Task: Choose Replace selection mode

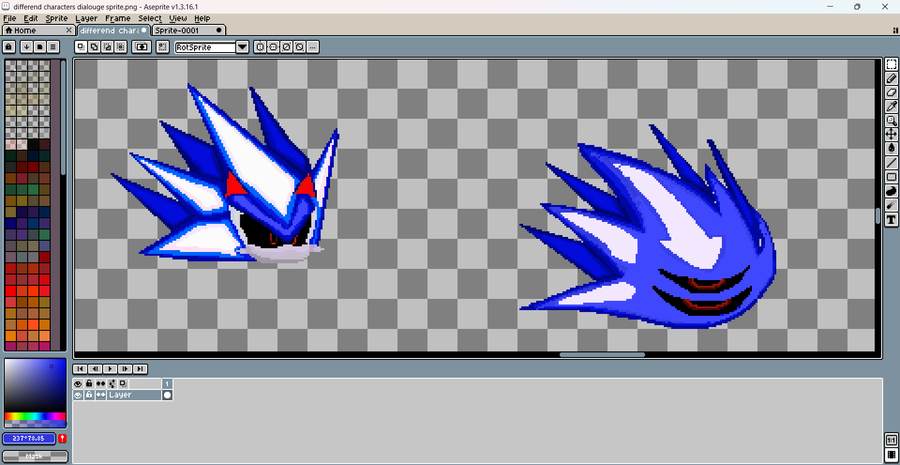Action: click(82, 47)
